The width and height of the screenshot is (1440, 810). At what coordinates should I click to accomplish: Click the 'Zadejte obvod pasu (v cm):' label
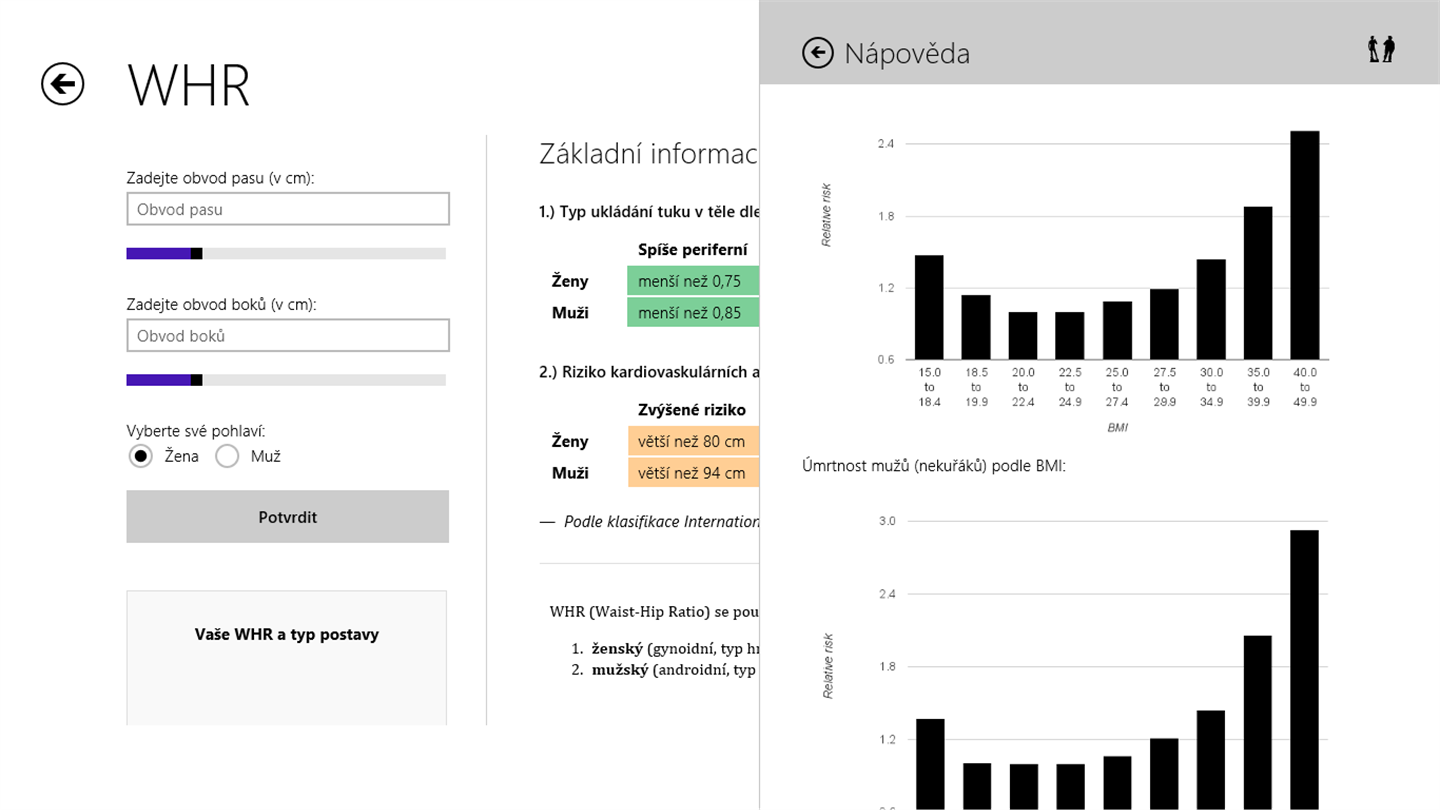tap(220, 178)
